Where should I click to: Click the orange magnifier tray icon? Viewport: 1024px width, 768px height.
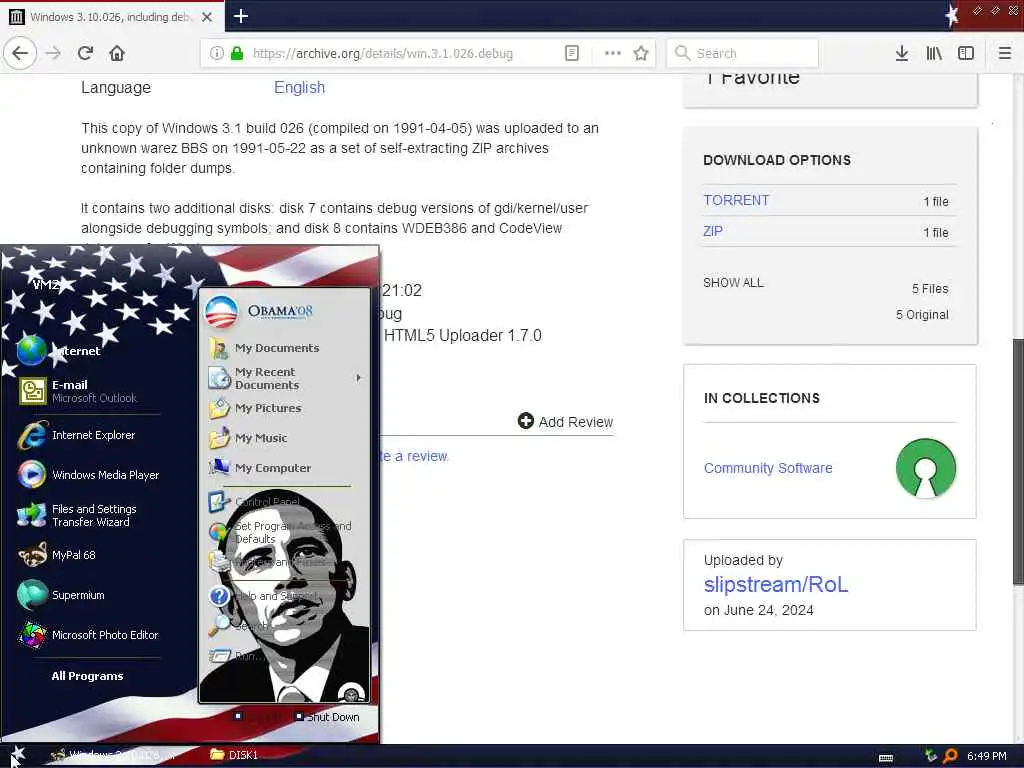point(950,756)
